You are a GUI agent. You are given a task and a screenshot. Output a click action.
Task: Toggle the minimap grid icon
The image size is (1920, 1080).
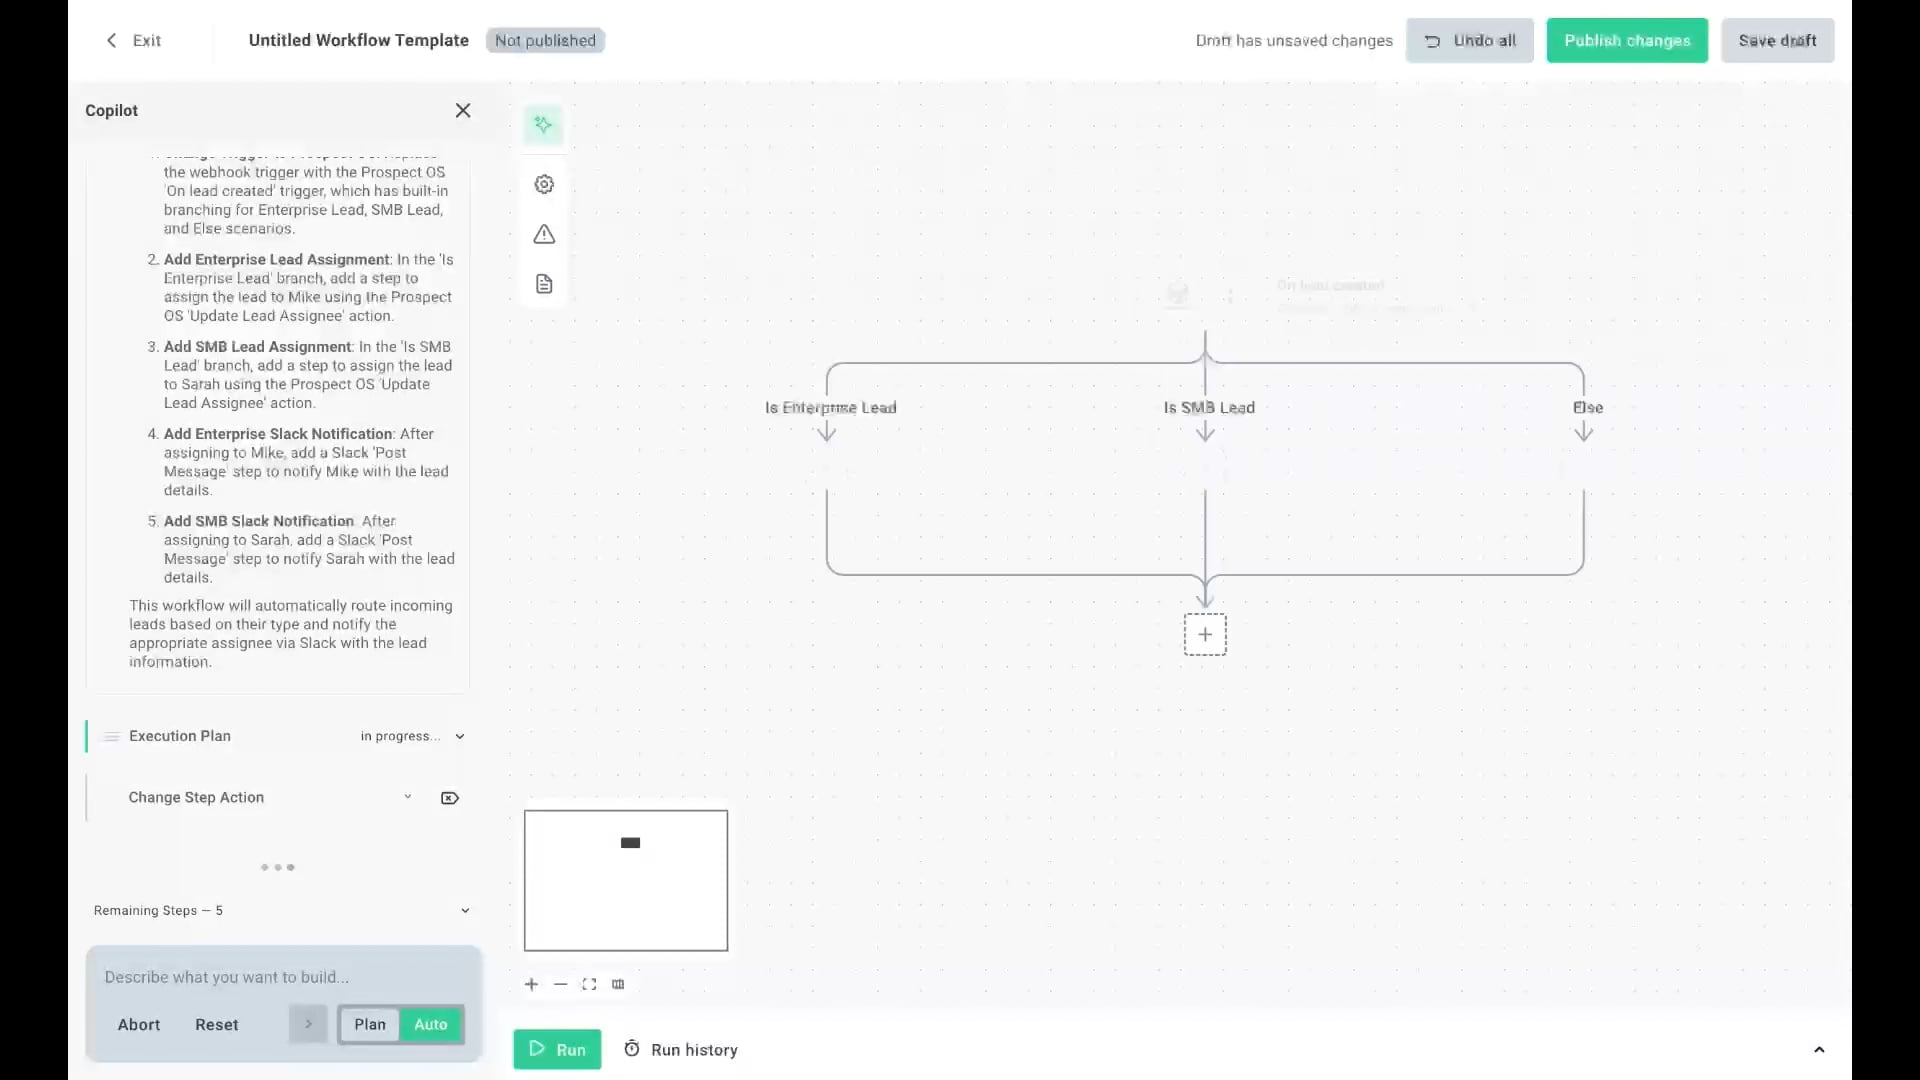(x=618, y=984)
